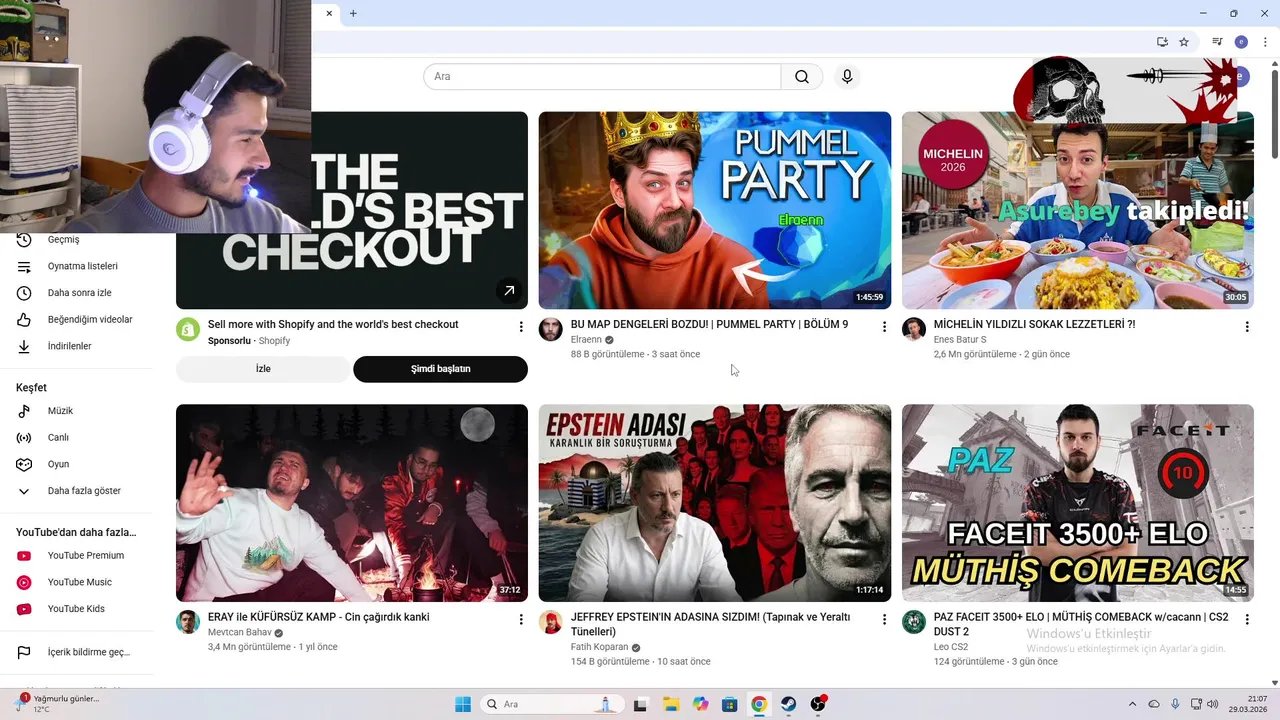The image size is (1280, 720).
Task: Open Chrome profile avatar in toolbar
Action: pyautogui.click(x=1241, y=42)
